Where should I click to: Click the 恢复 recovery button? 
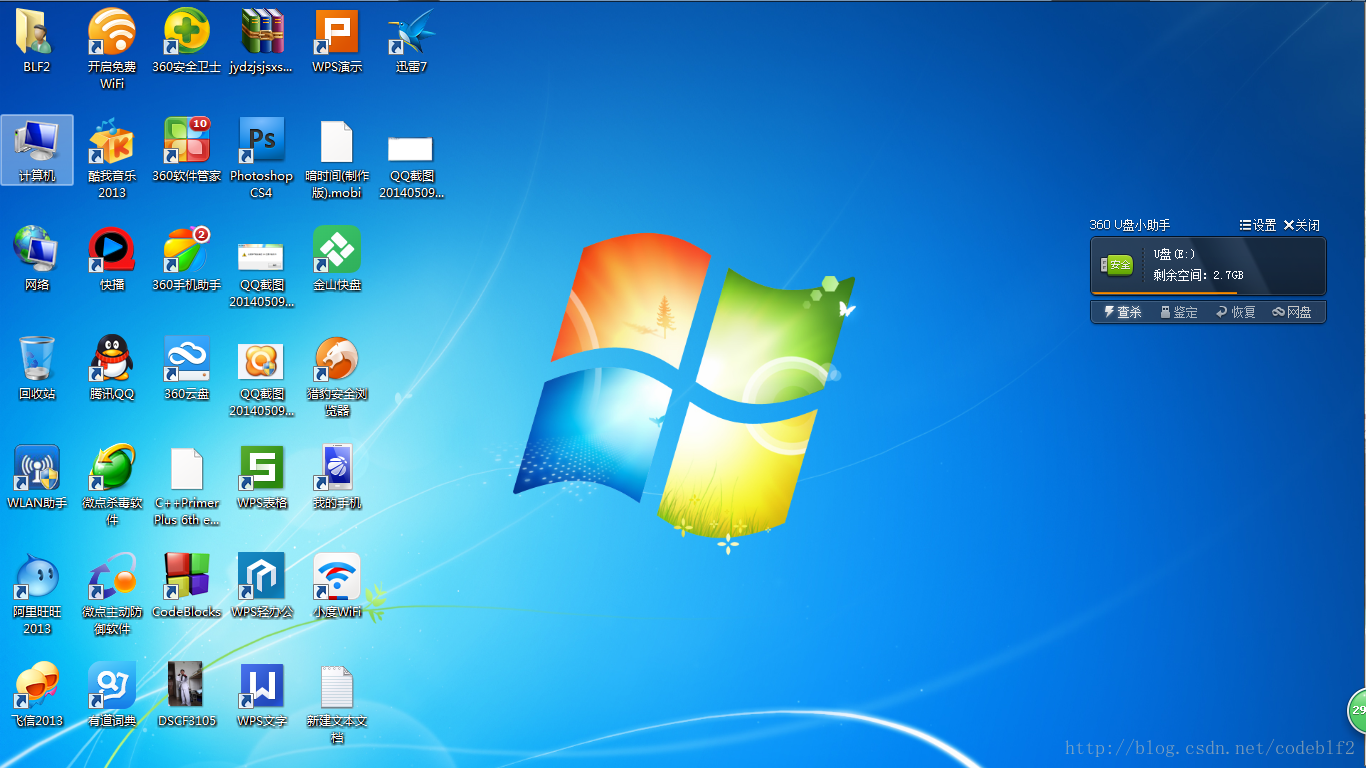pyautogui.click(x=1236, y=312)
